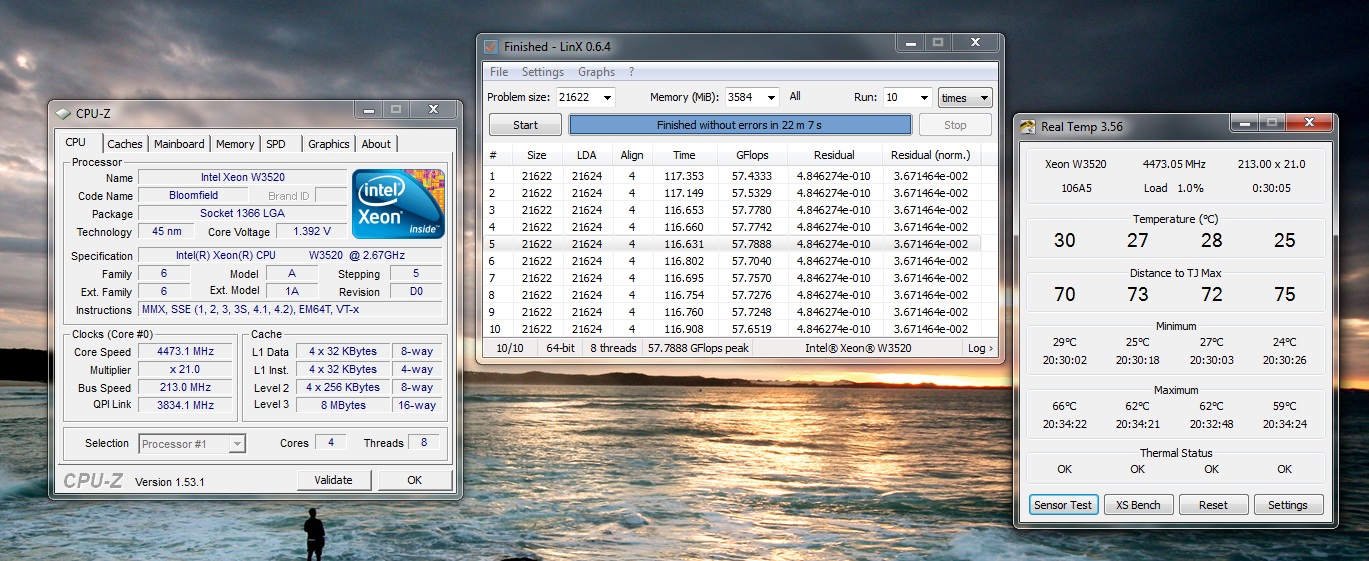Click the LDA column header in LinX
The height and width of the screenshot is (561, 1369).
587,155
